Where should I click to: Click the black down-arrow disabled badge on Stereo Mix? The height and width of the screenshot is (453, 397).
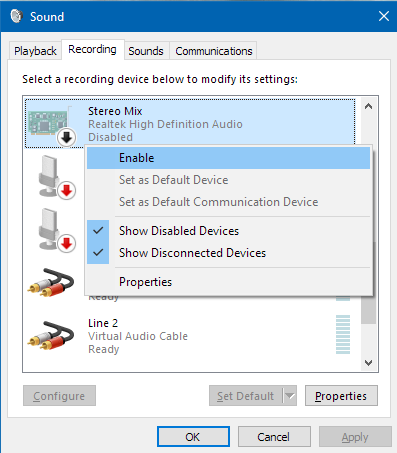pyautogui.click(x=66, y=137)
